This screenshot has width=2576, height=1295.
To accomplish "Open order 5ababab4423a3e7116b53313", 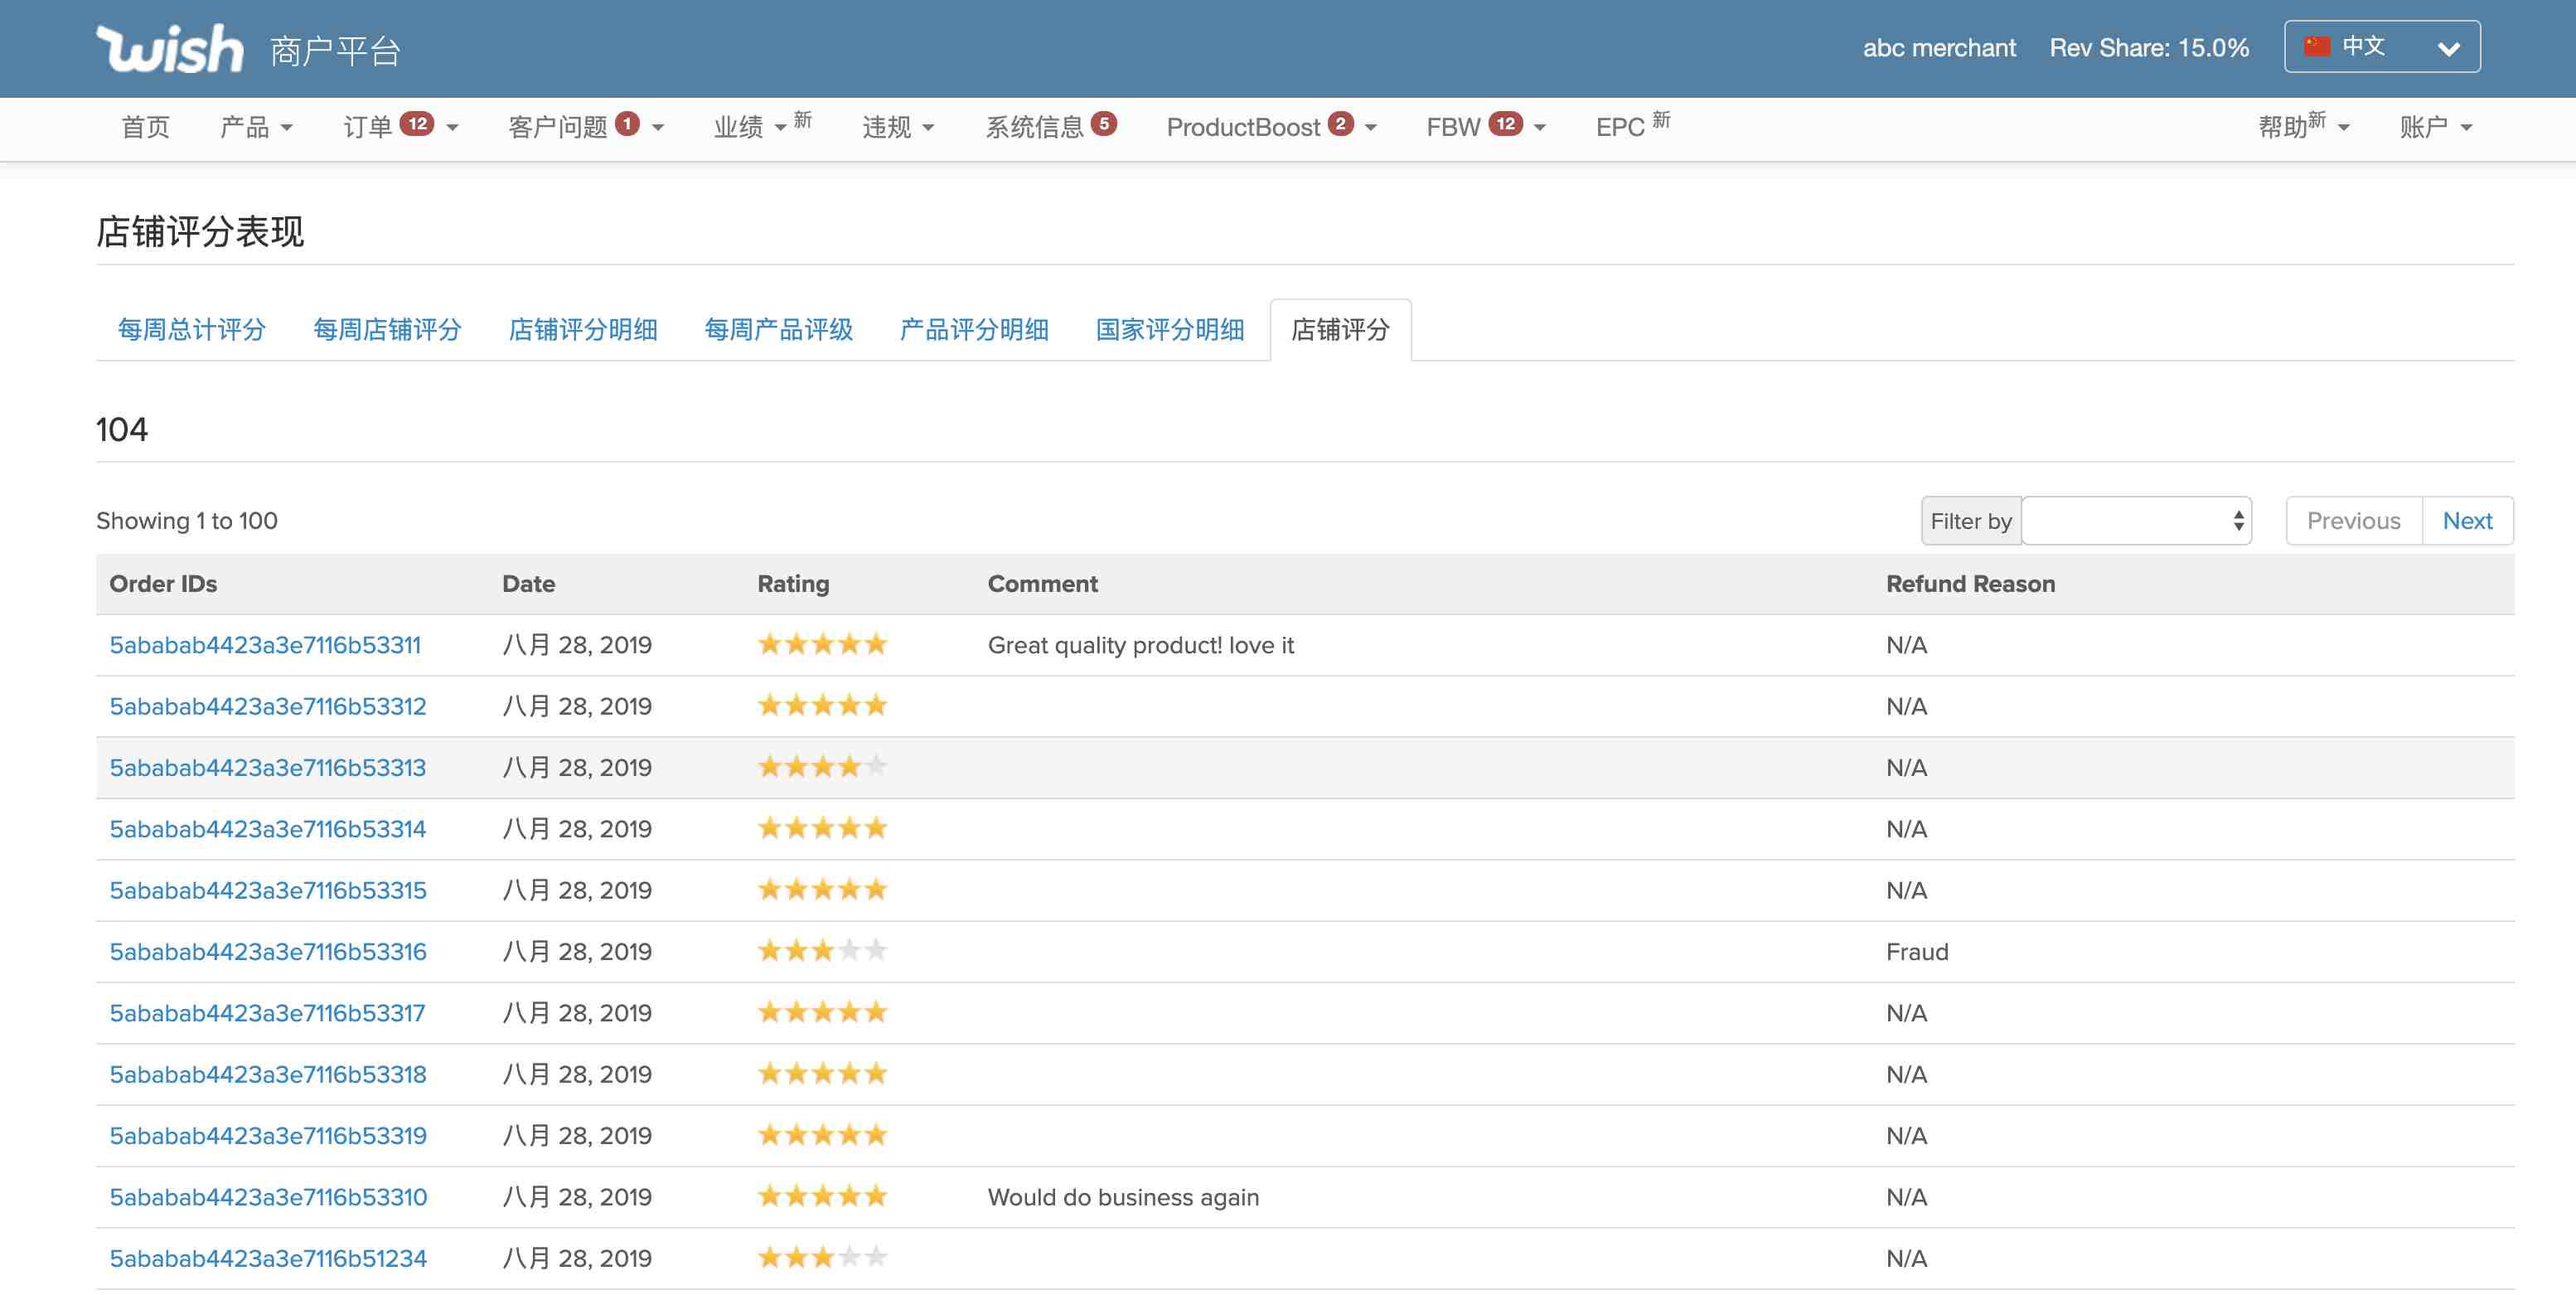I will pyautogui.click(x=268, y=767).
